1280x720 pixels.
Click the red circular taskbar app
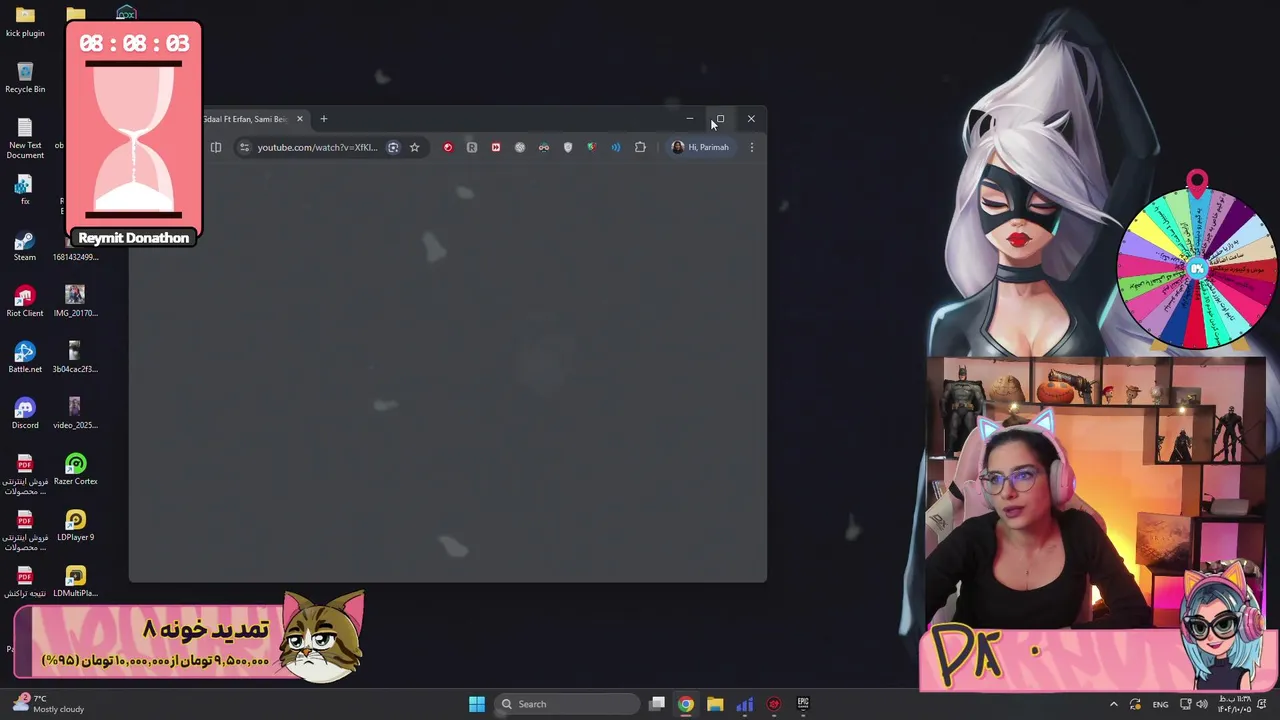(x=773, y=704)
